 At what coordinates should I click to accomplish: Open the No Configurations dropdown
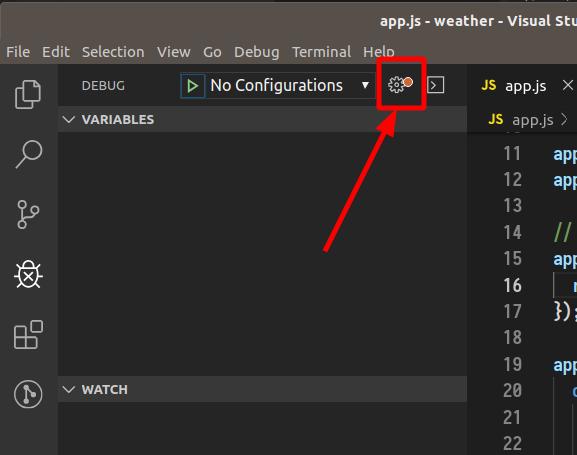click(289, 86)
